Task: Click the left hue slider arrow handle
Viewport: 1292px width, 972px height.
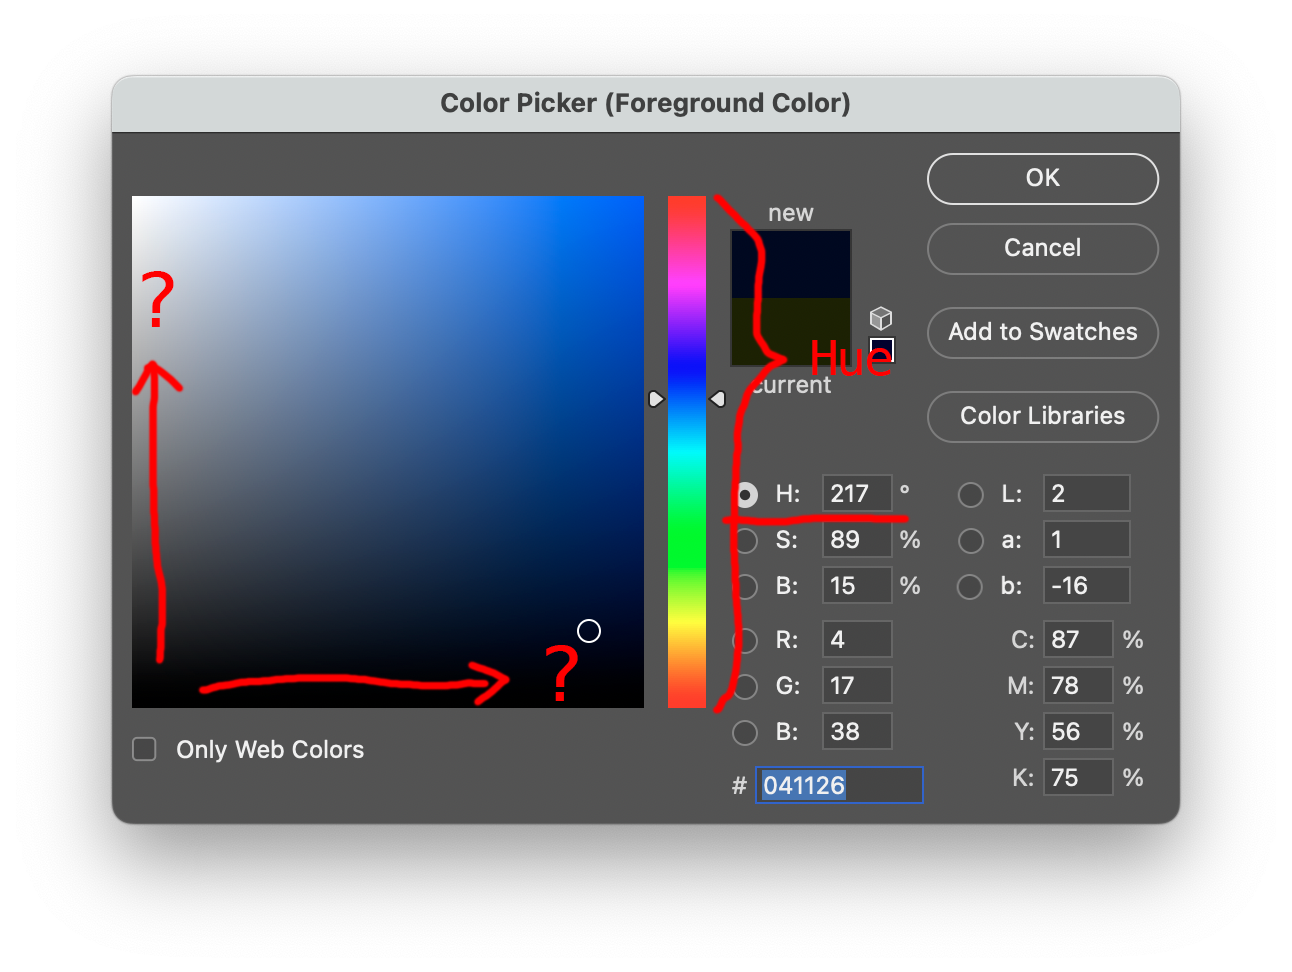Action: click(655, 399)
